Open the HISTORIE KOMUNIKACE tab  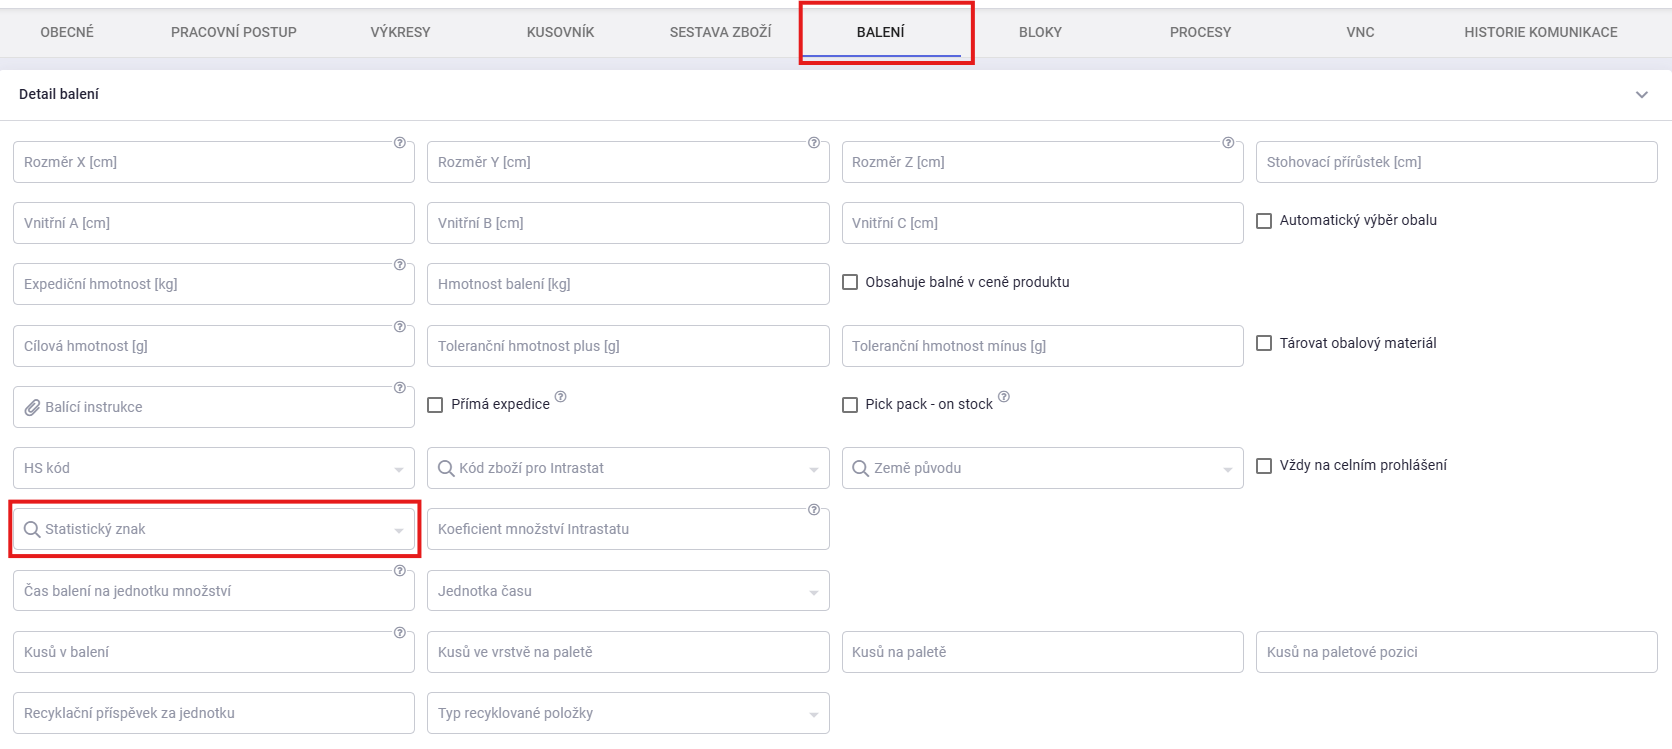(x=1540, y=32)
